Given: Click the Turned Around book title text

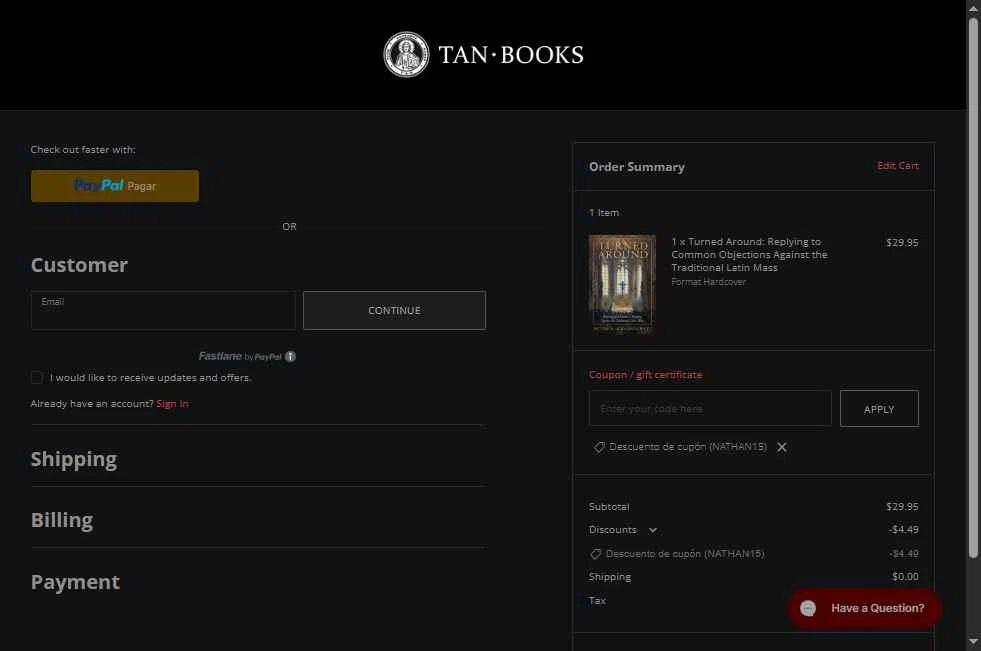Looking at the screenshot, I should [x=749, y=255].
